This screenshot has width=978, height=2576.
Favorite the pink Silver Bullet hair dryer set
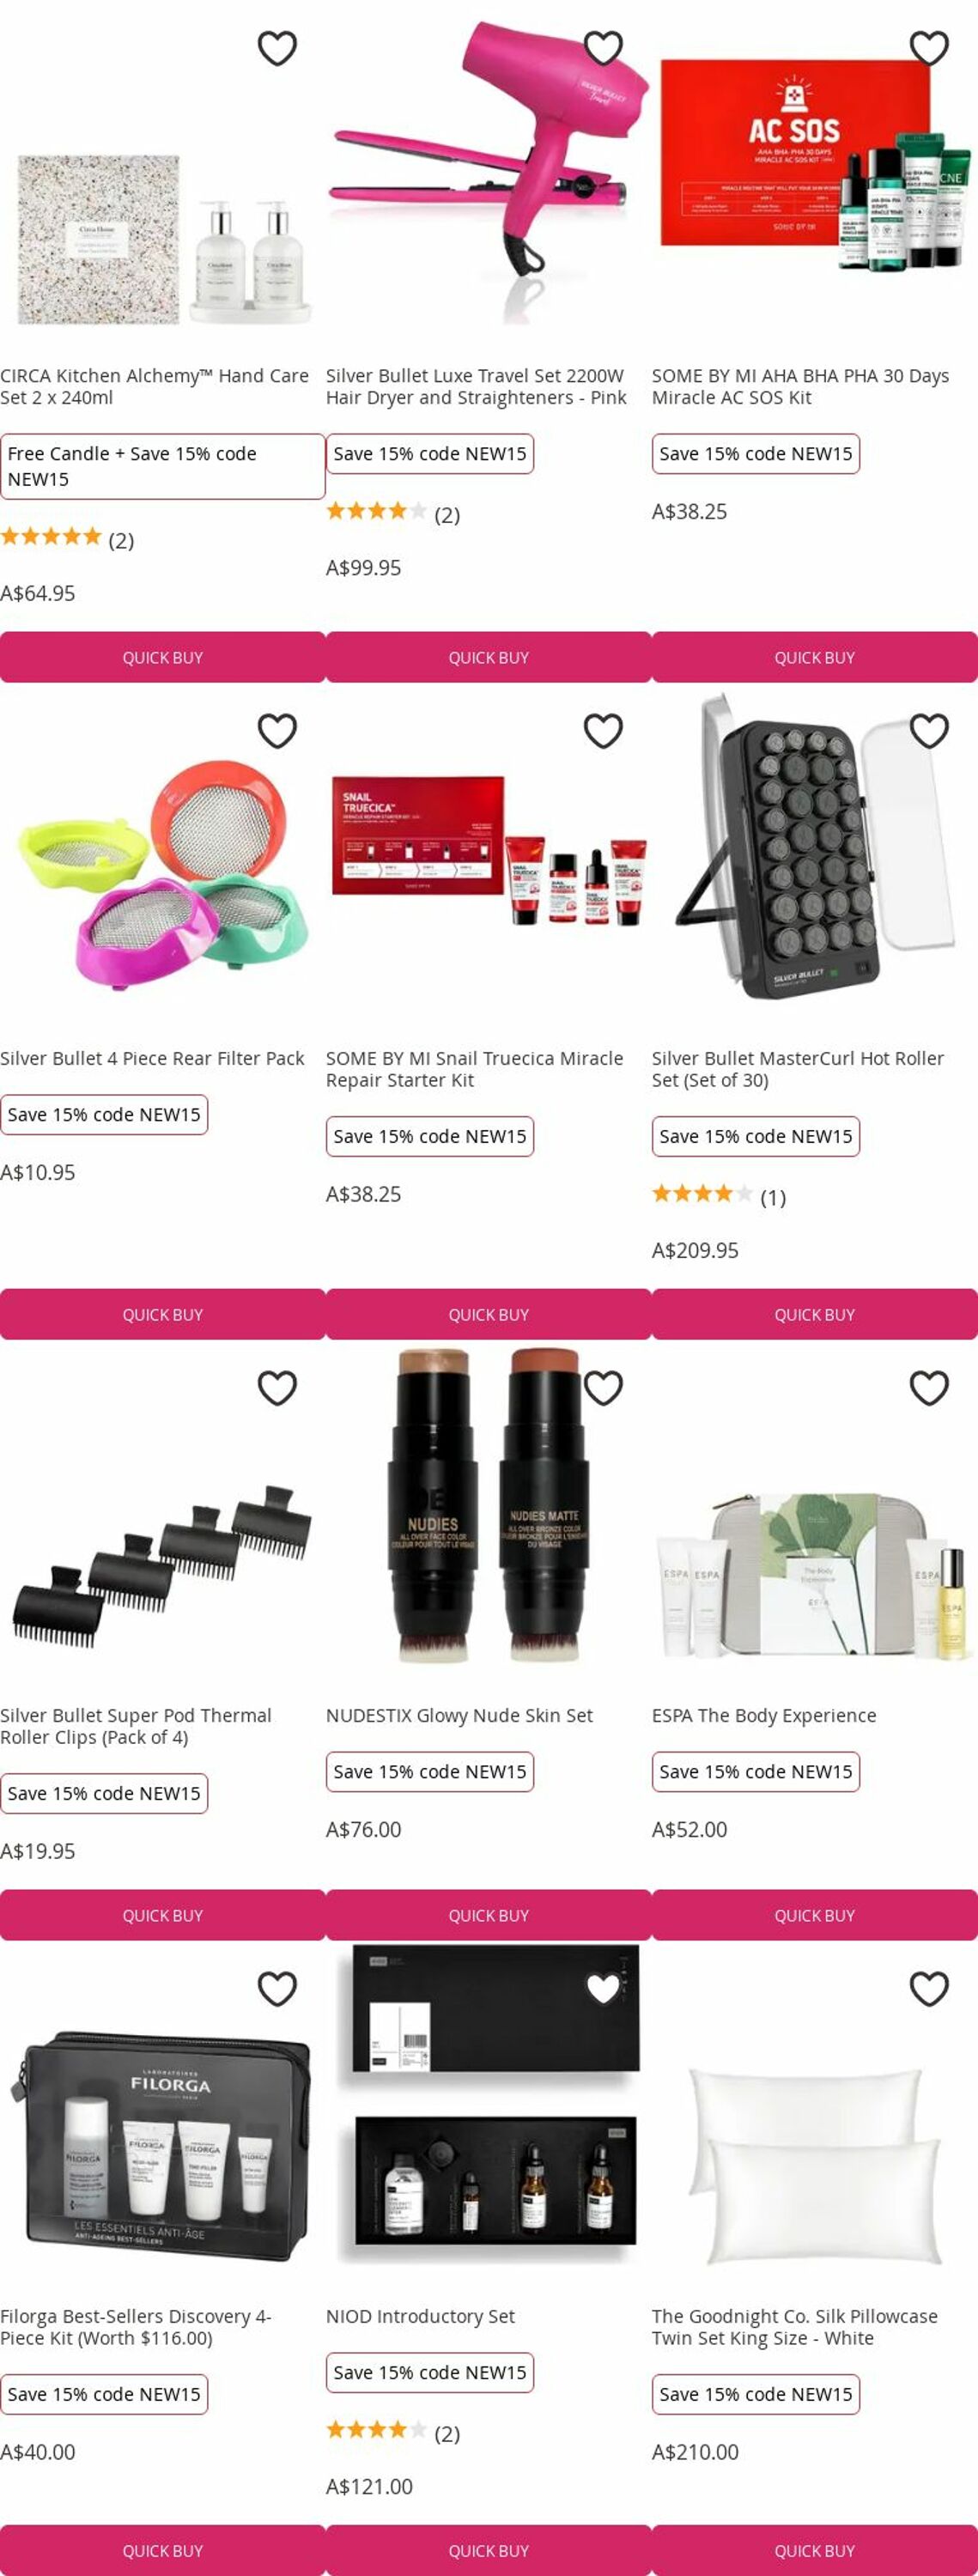click(603, 48)
